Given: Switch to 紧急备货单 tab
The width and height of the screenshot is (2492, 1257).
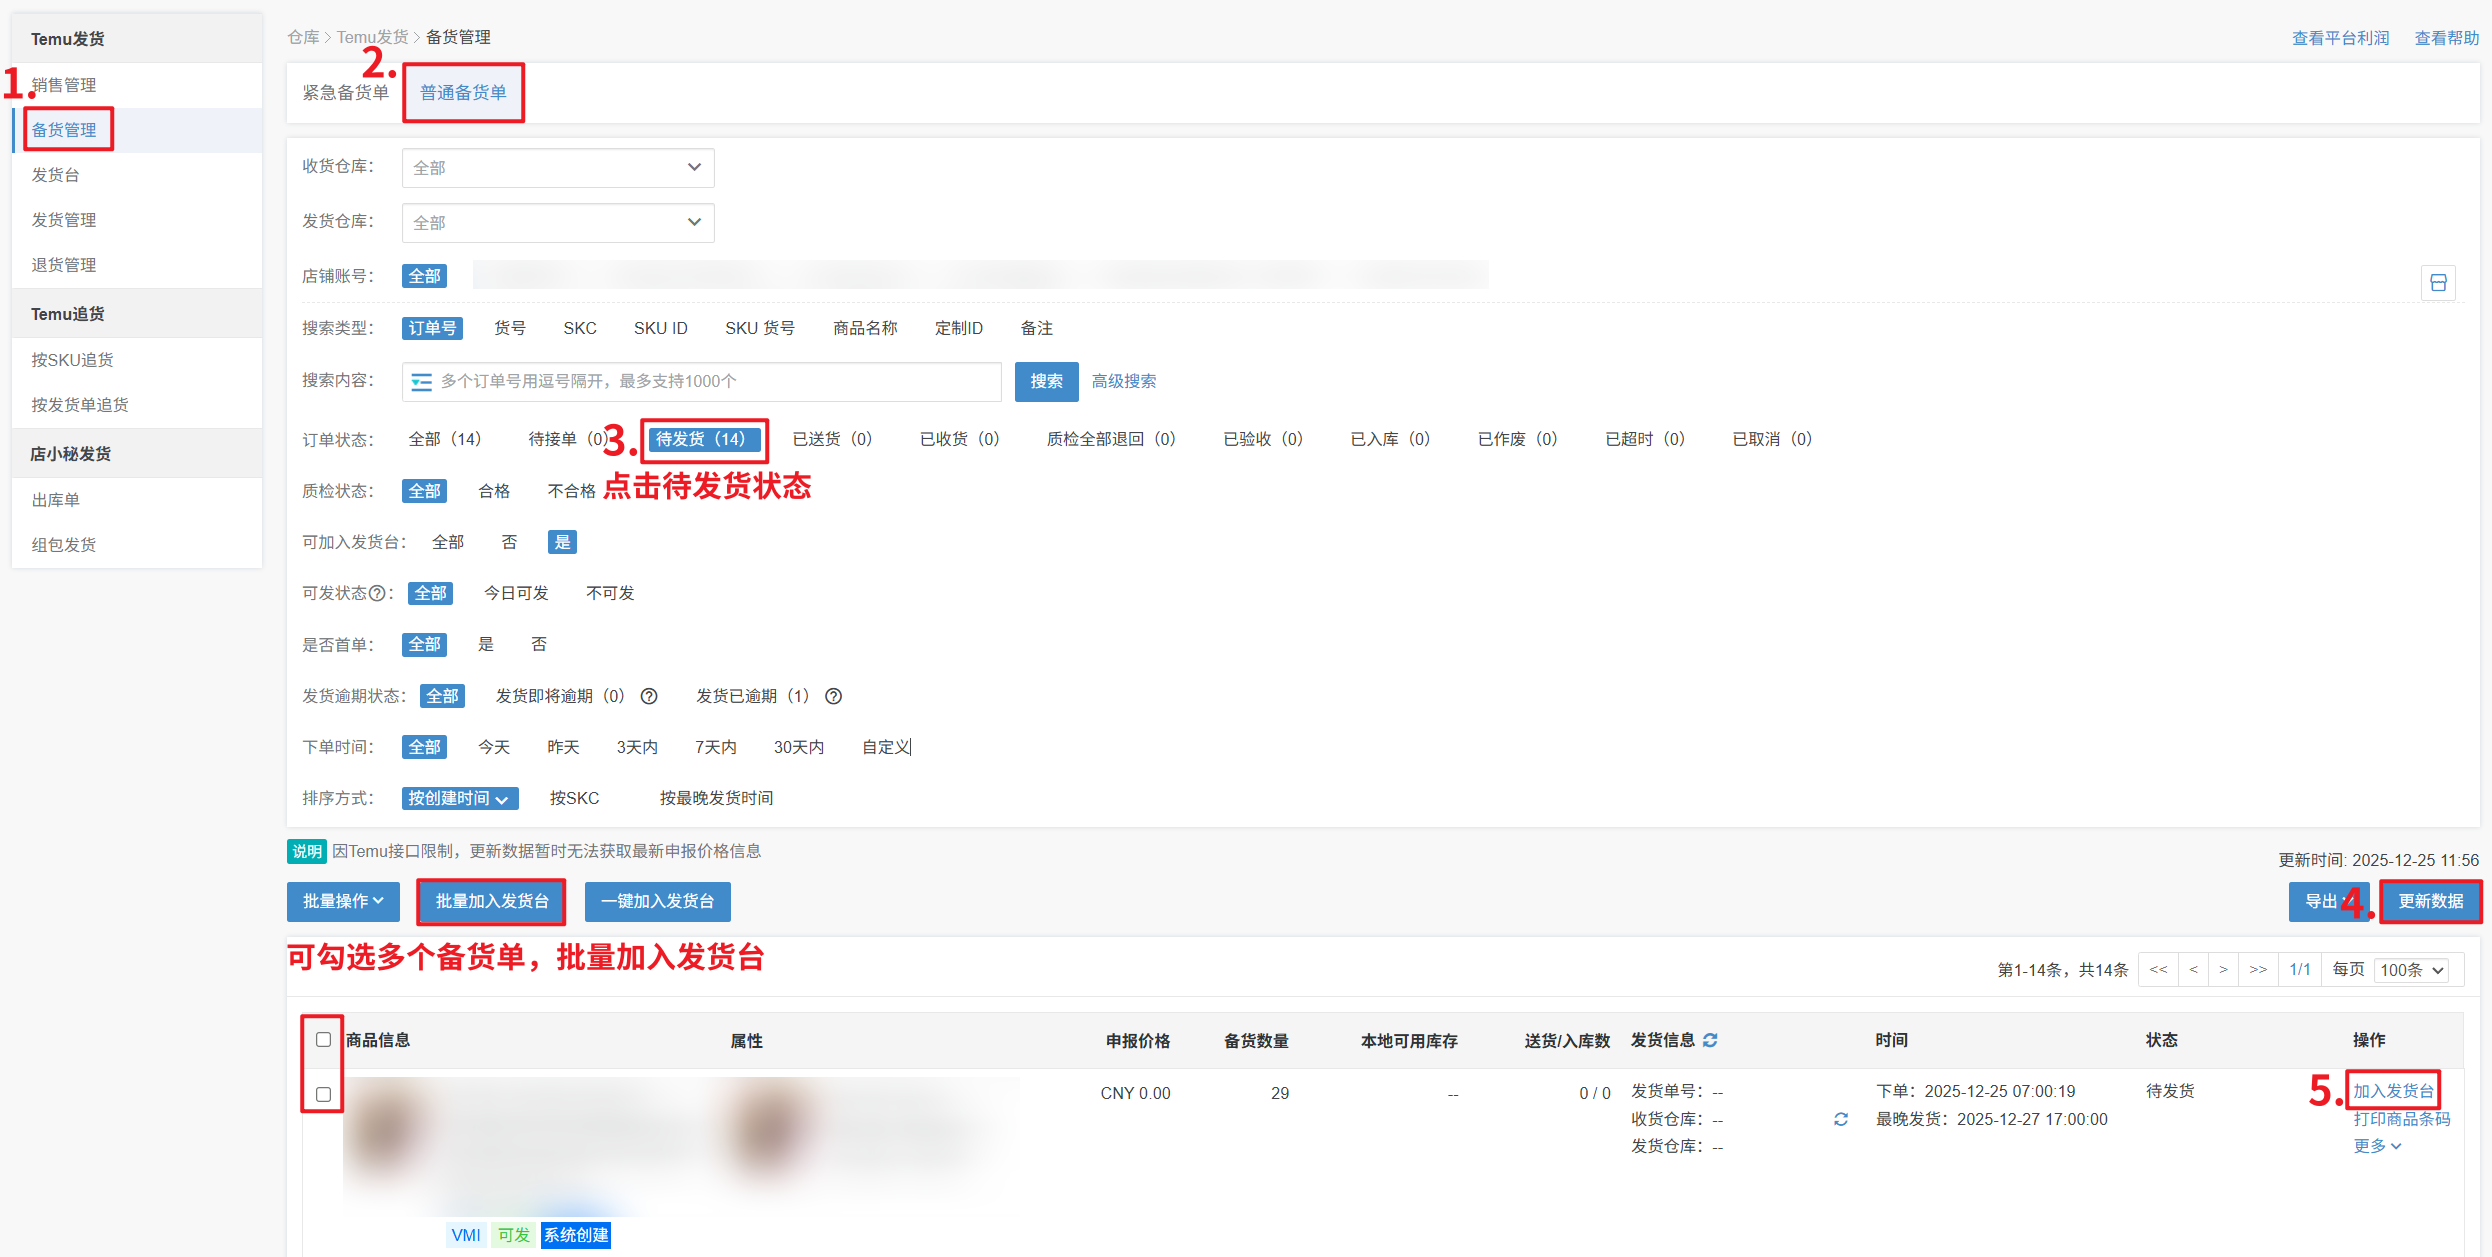Looking at the screenshot, I should (x=345, y=92).
